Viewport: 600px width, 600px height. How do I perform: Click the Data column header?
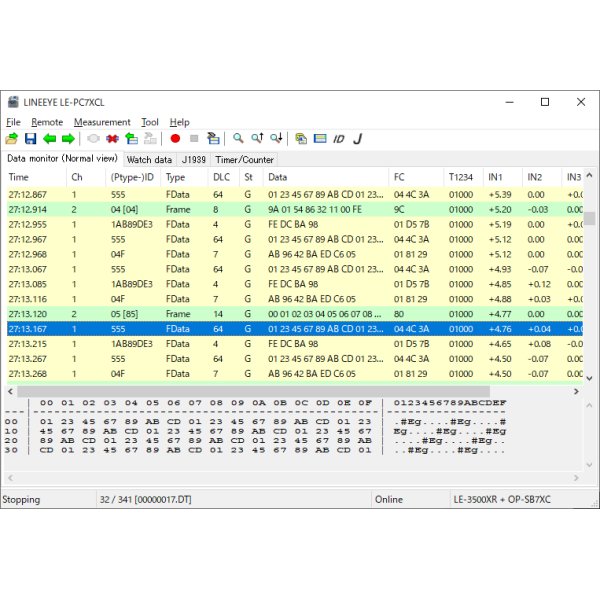click(325, 177)
